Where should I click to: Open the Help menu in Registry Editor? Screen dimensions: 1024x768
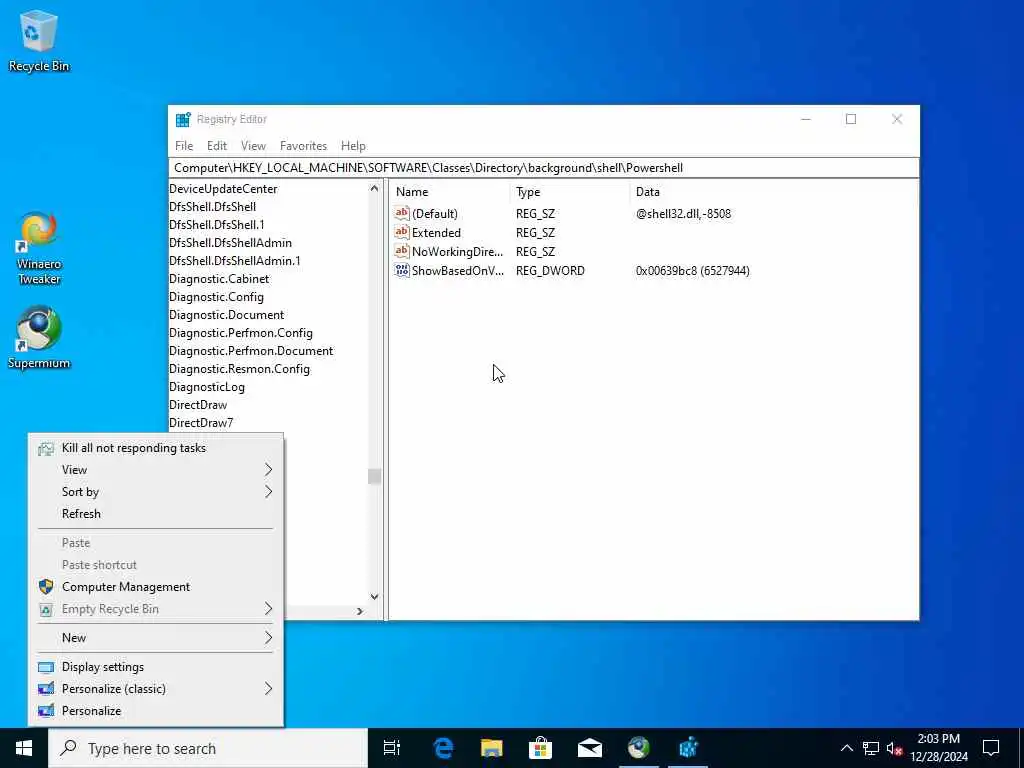(353, 146)
